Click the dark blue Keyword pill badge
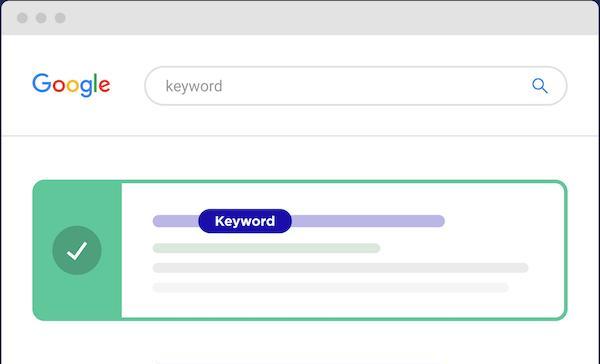Viewport: 600px width, 364px height. point(245,221)
